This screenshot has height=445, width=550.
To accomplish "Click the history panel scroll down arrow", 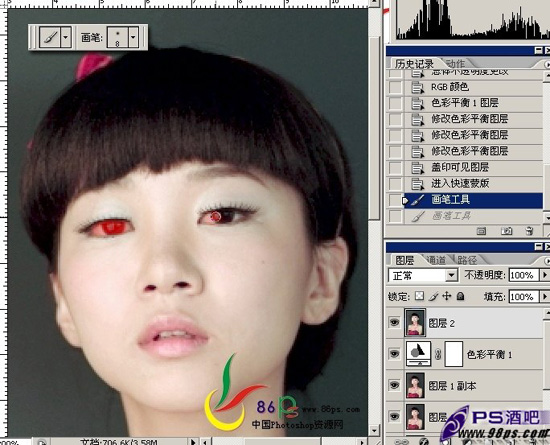I will [547, 217].
